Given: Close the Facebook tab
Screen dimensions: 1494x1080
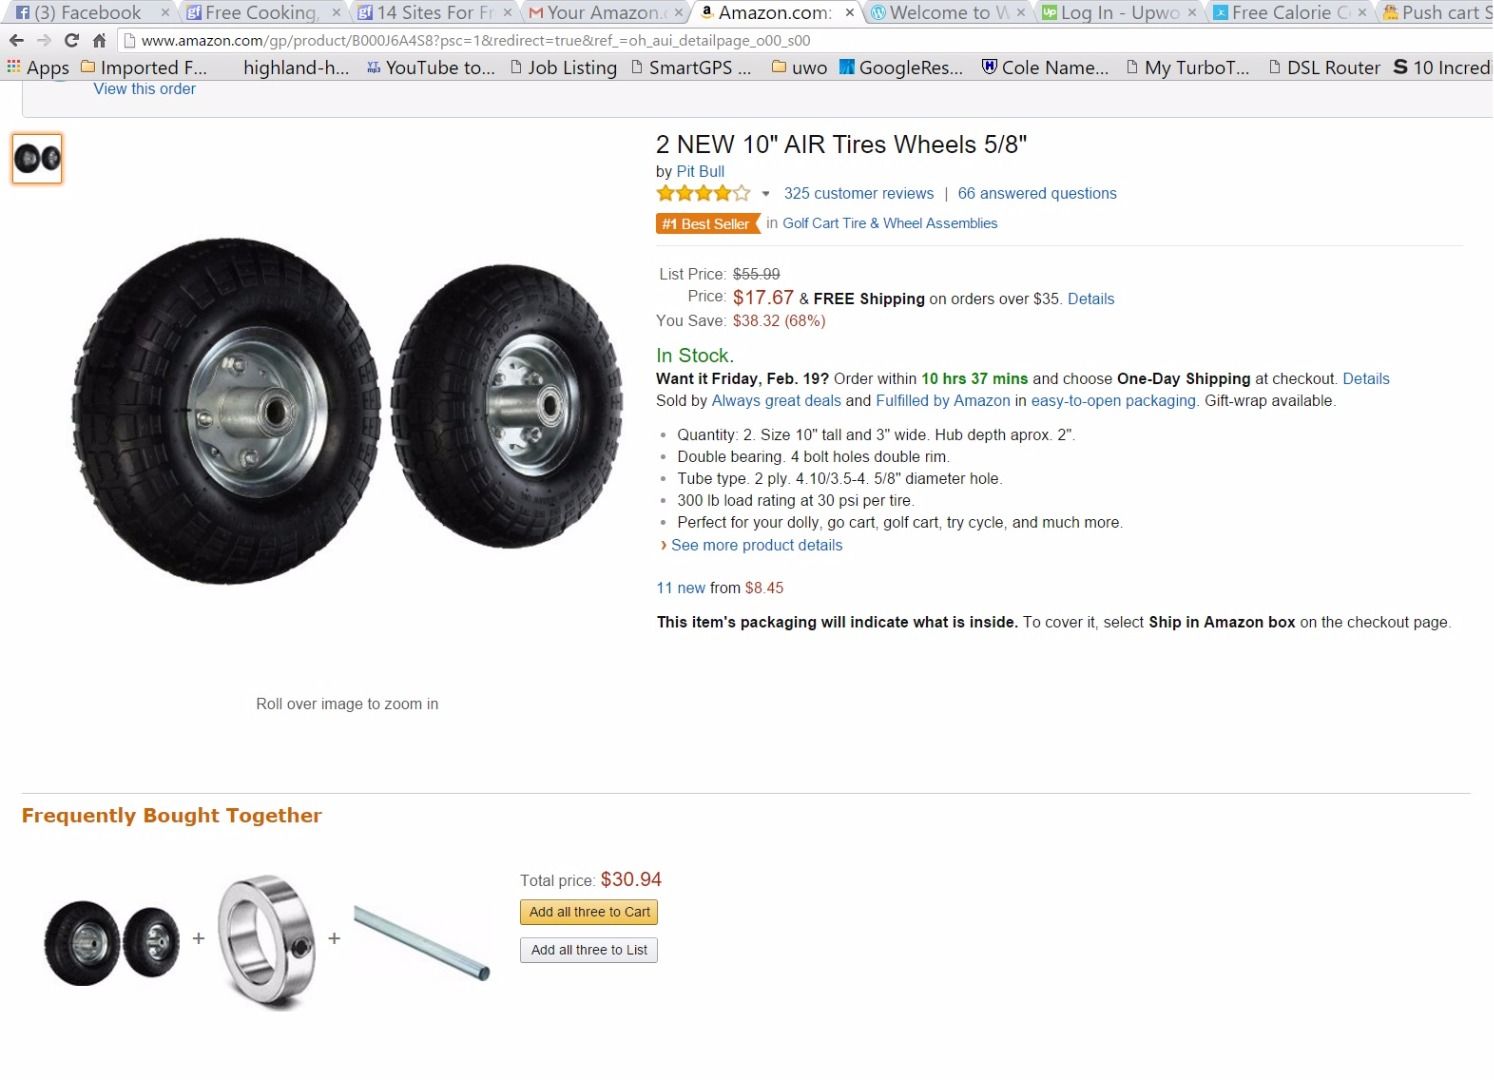Looking at the screenshot, I should [x=165, y=13].
